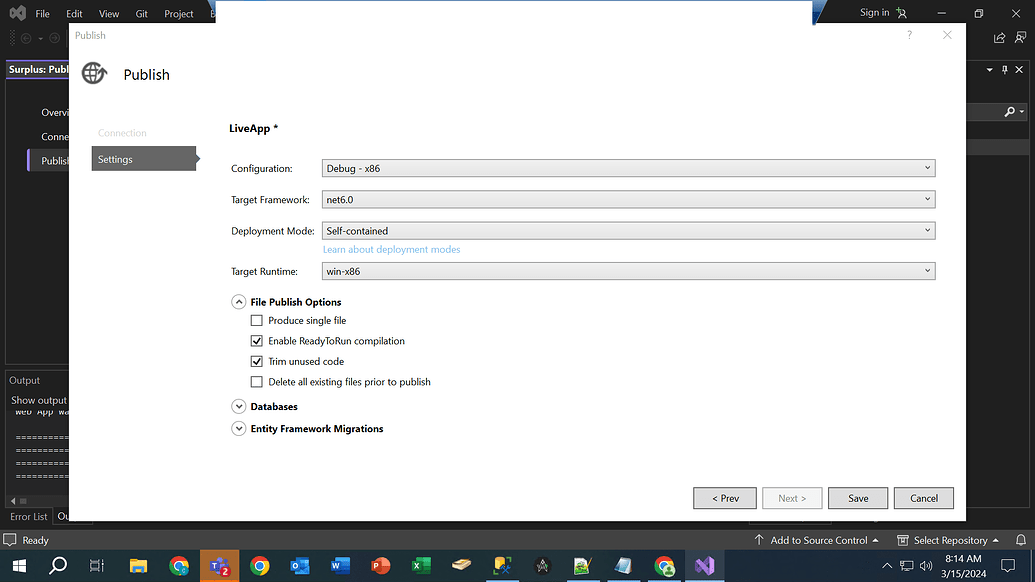This screenshot has height=582, width=1035.
Task: Switch to the Error List tab
Action: click(27, 516)
